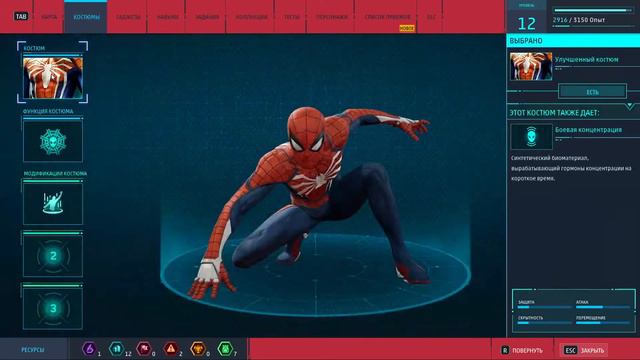
Task: Go to the ЗАДАНИЯ tab
Action: pyautogui.click(x=207, y=17)
